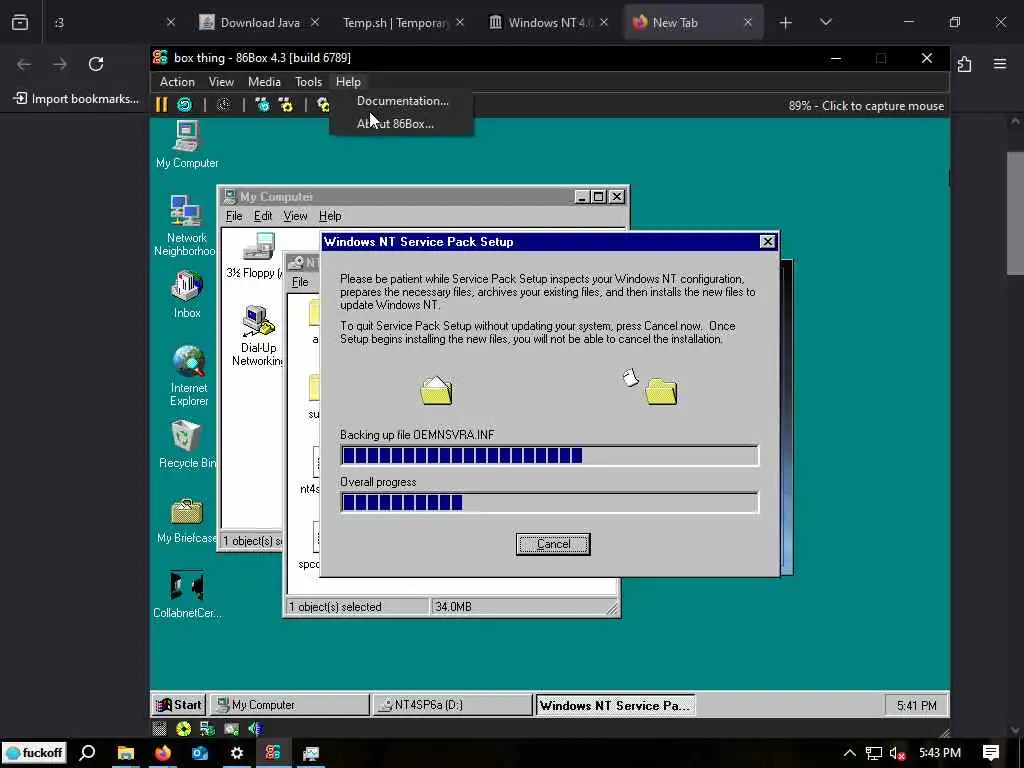Image resolution: width=1024 pixels, height=768 pixels.
Task: Activate My Computer on the NT taskbar
Action: (x=290, y=705)
